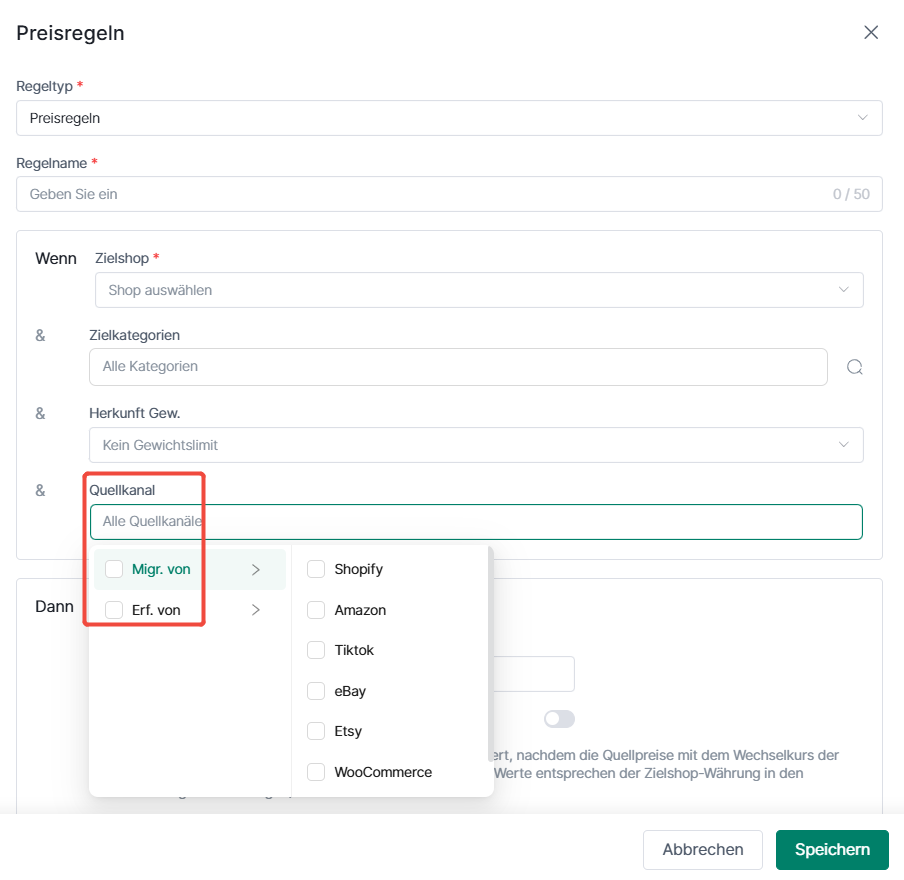This screenshot has width=904, height=880.
Task: Click the Regelname input field
Action: pyautogui.click(x=449, y=194)
